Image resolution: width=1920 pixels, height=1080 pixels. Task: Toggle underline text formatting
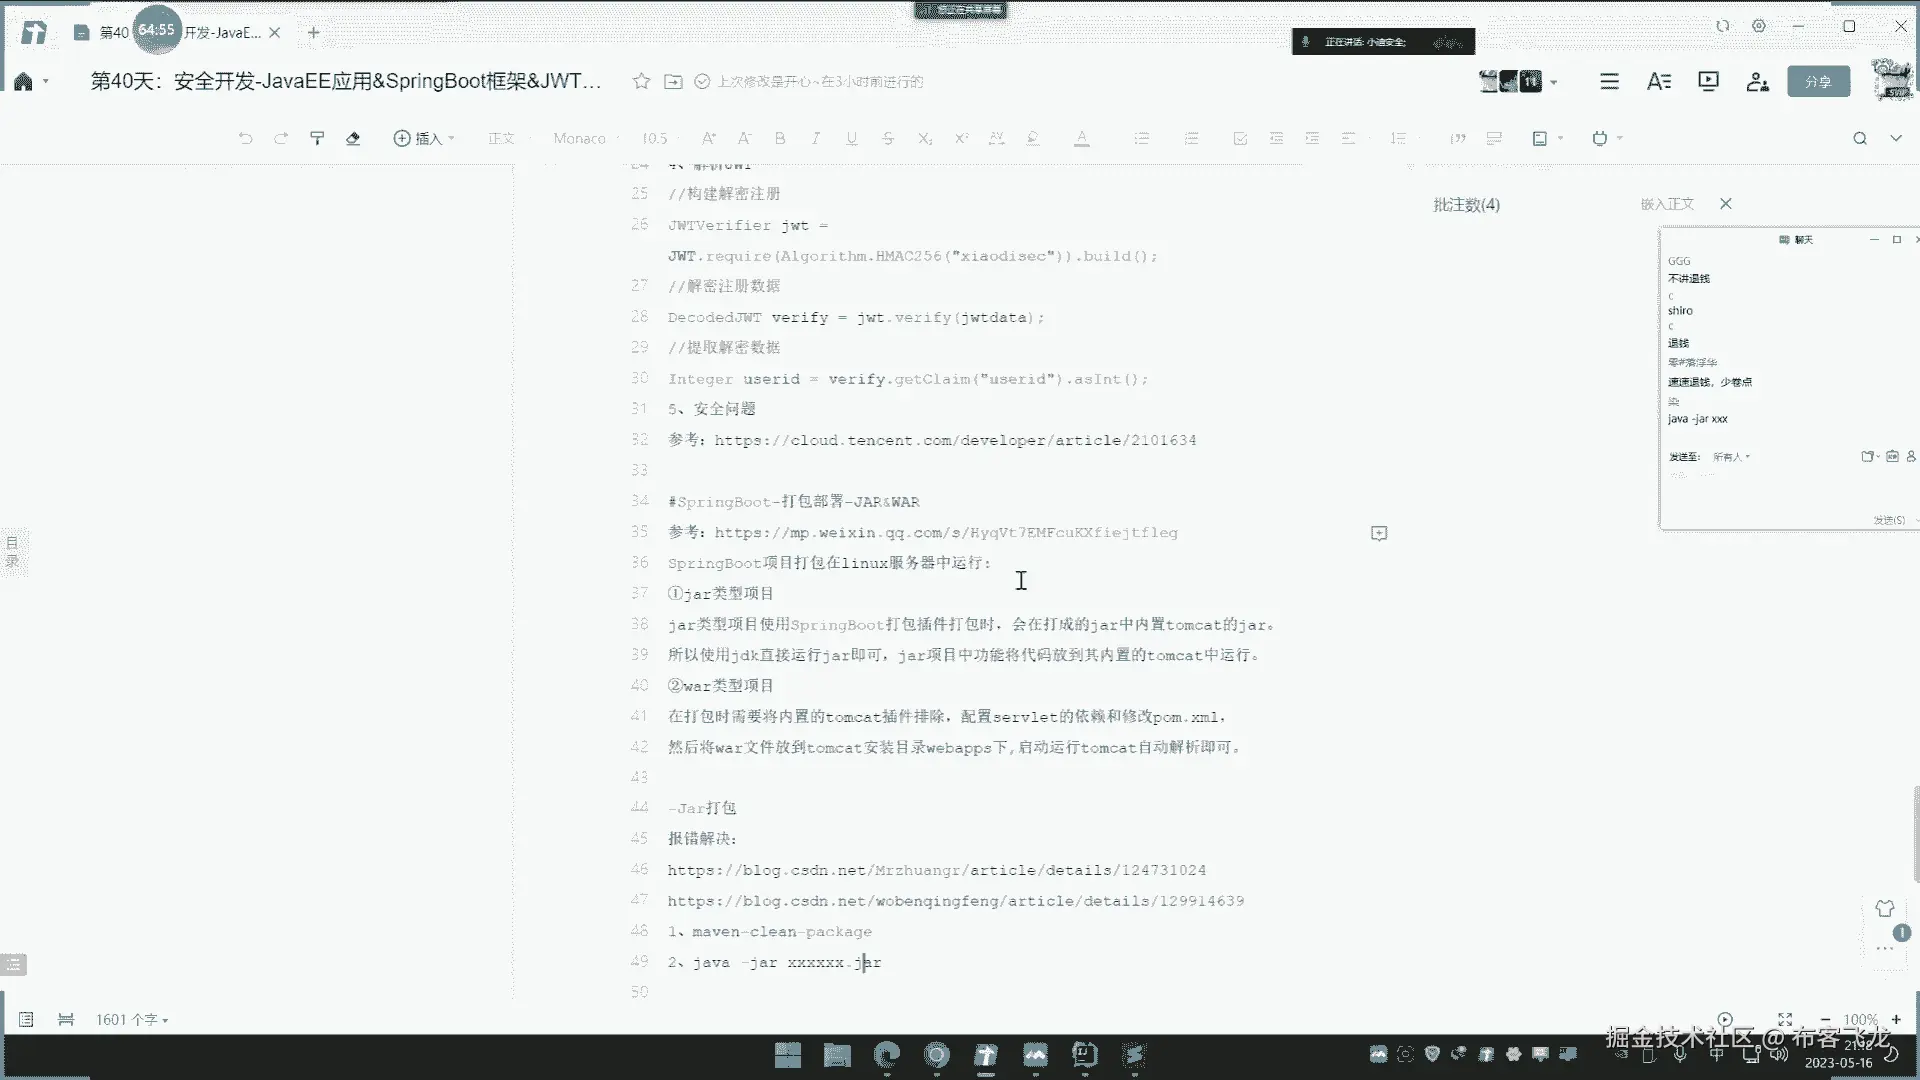[852, 138]
